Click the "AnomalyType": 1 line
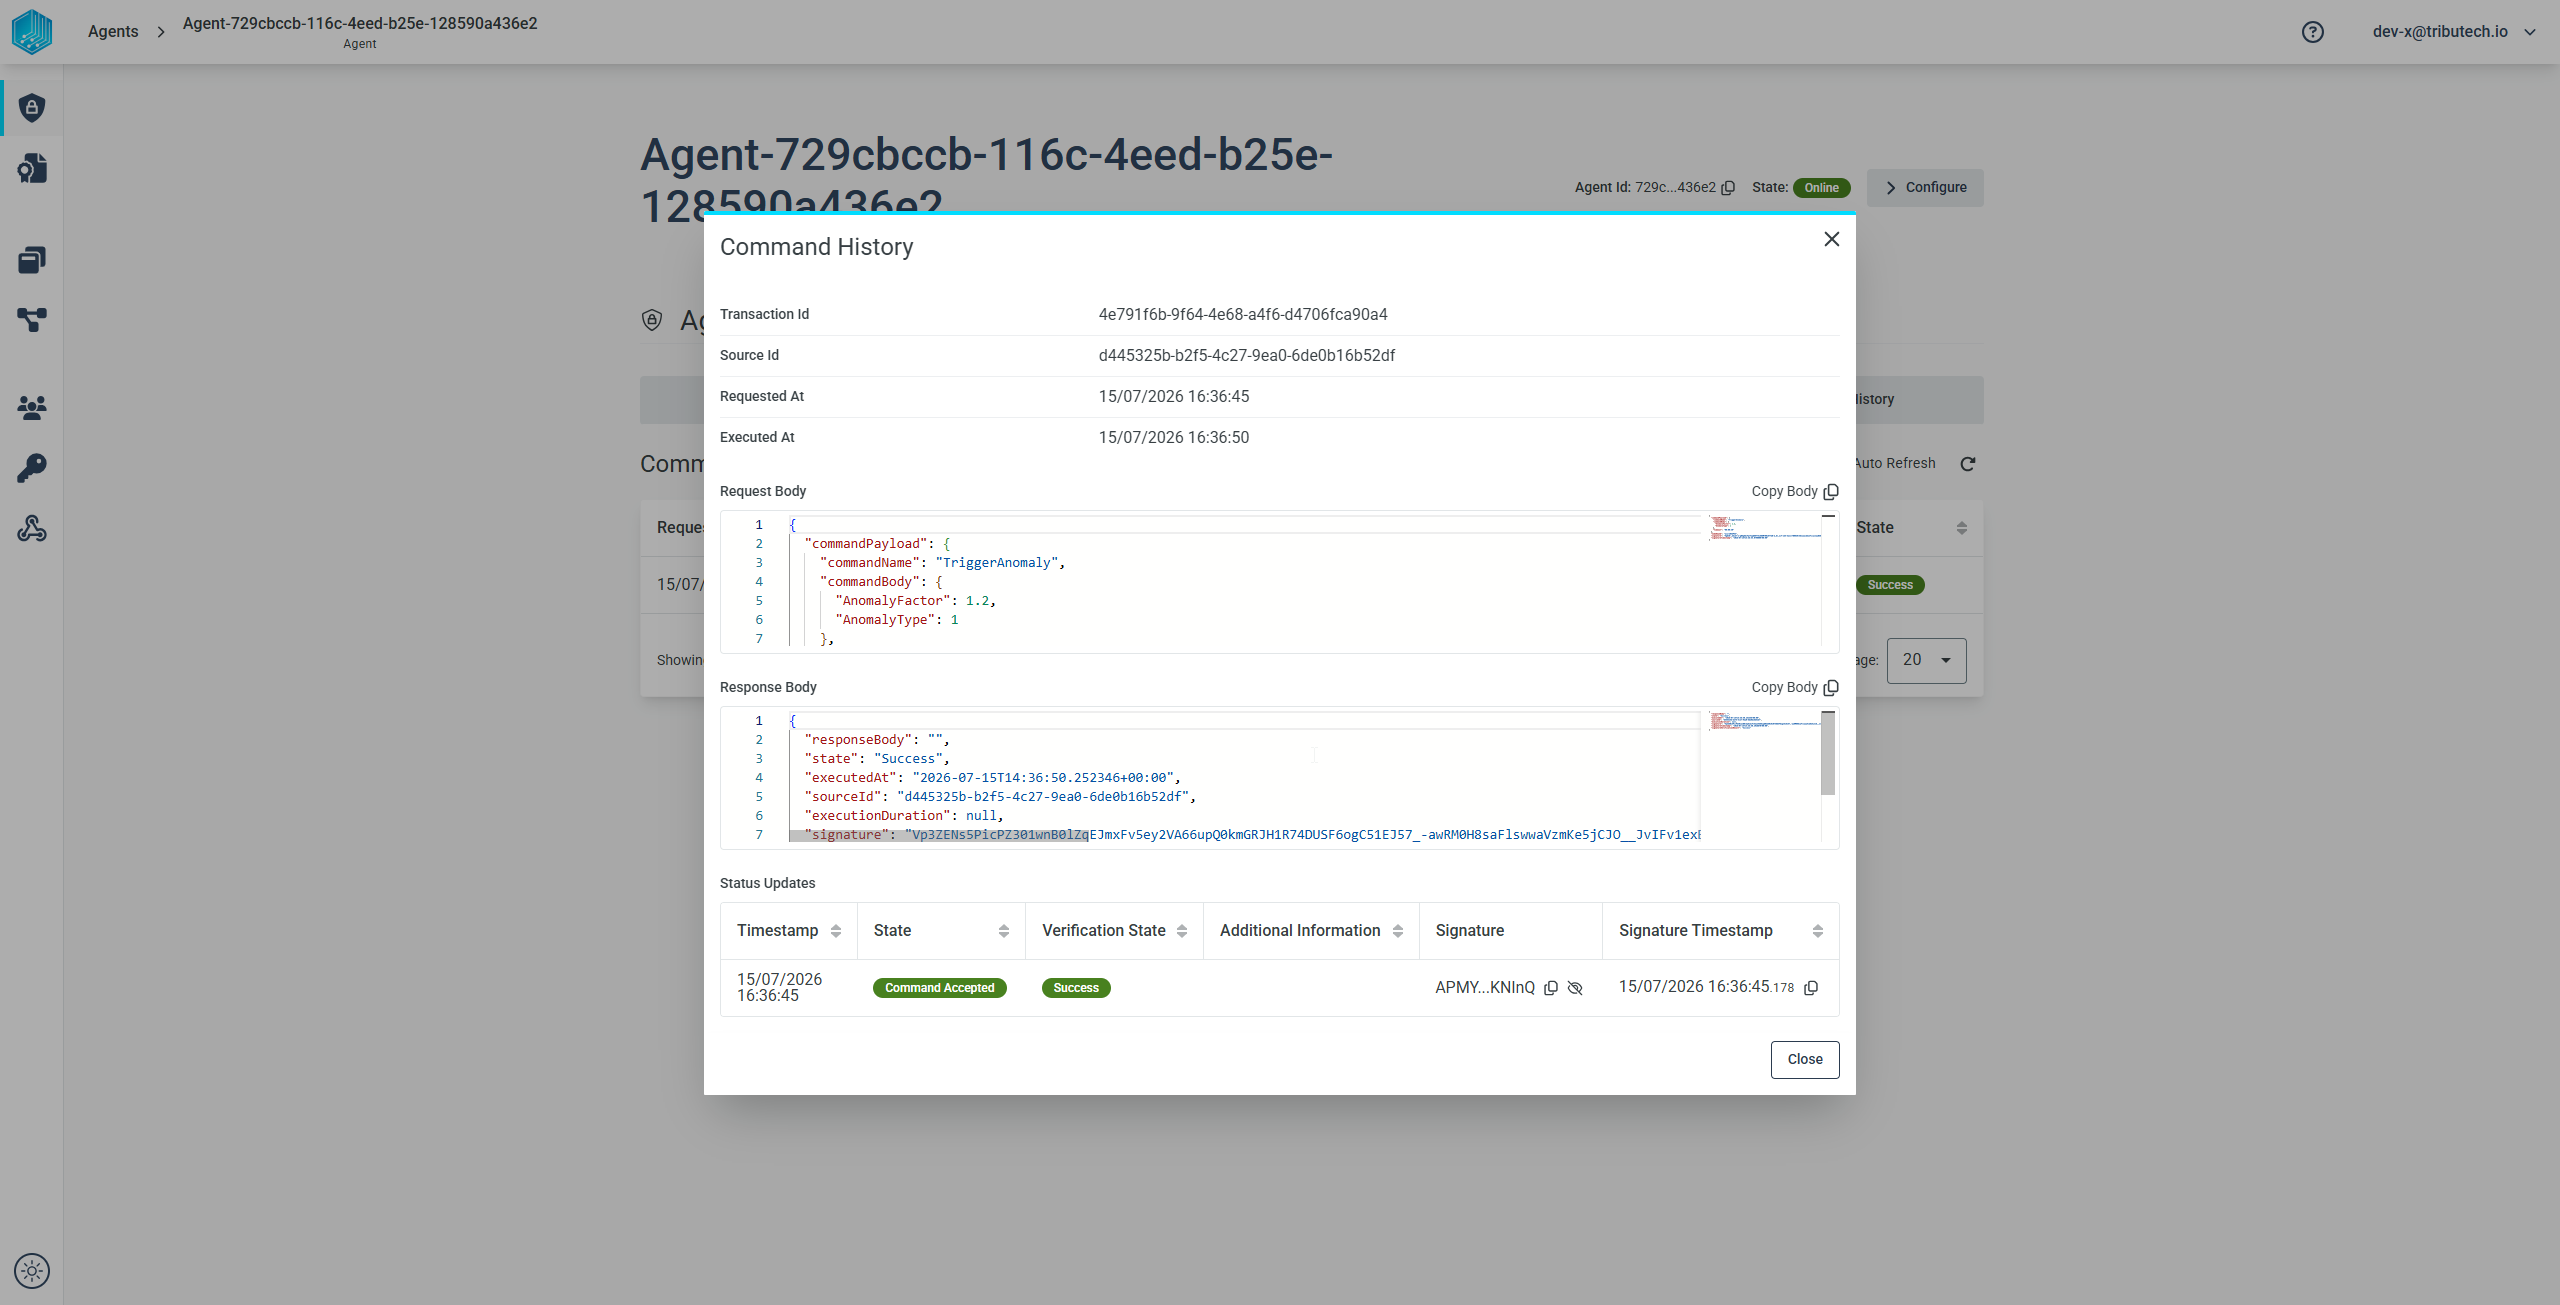 click(896, 620)
